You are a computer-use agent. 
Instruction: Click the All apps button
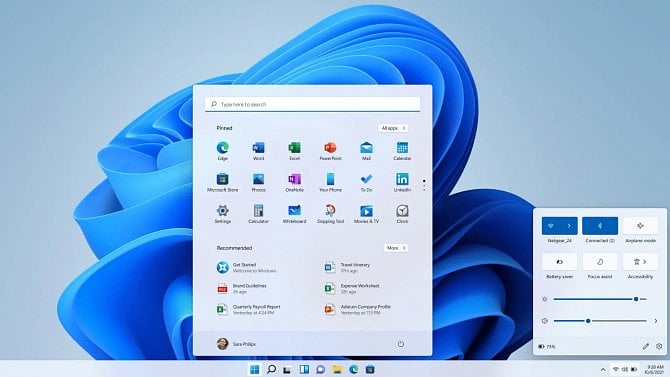tap(393, 128)
